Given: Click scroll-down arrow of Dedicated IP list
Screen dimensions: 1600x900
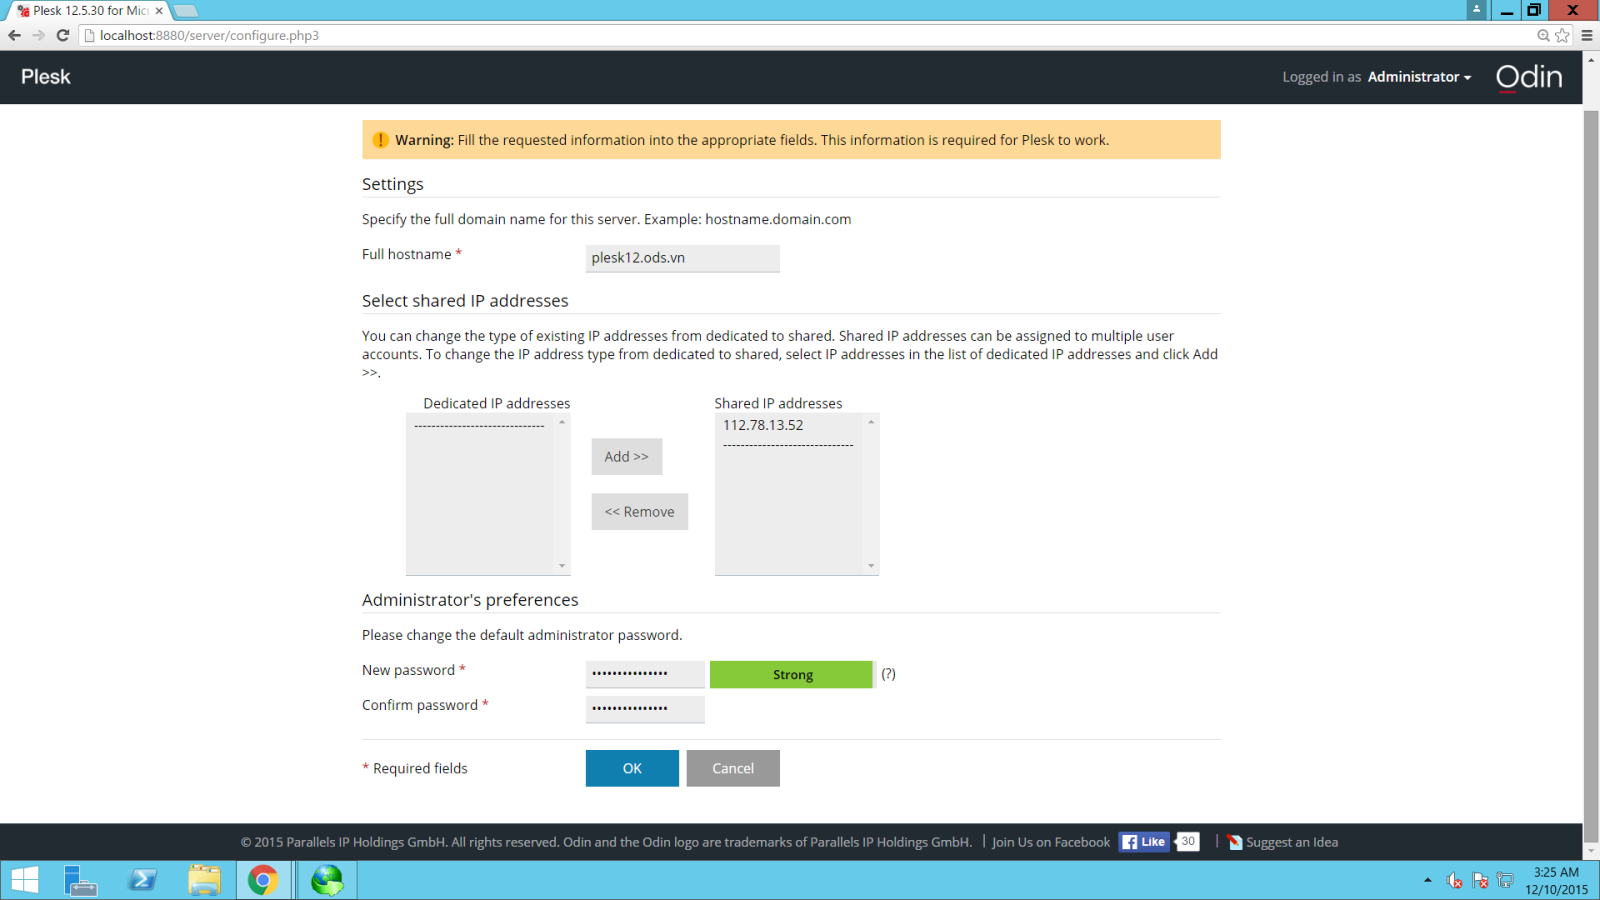Looking at the screenshot, I should [562, 566].
